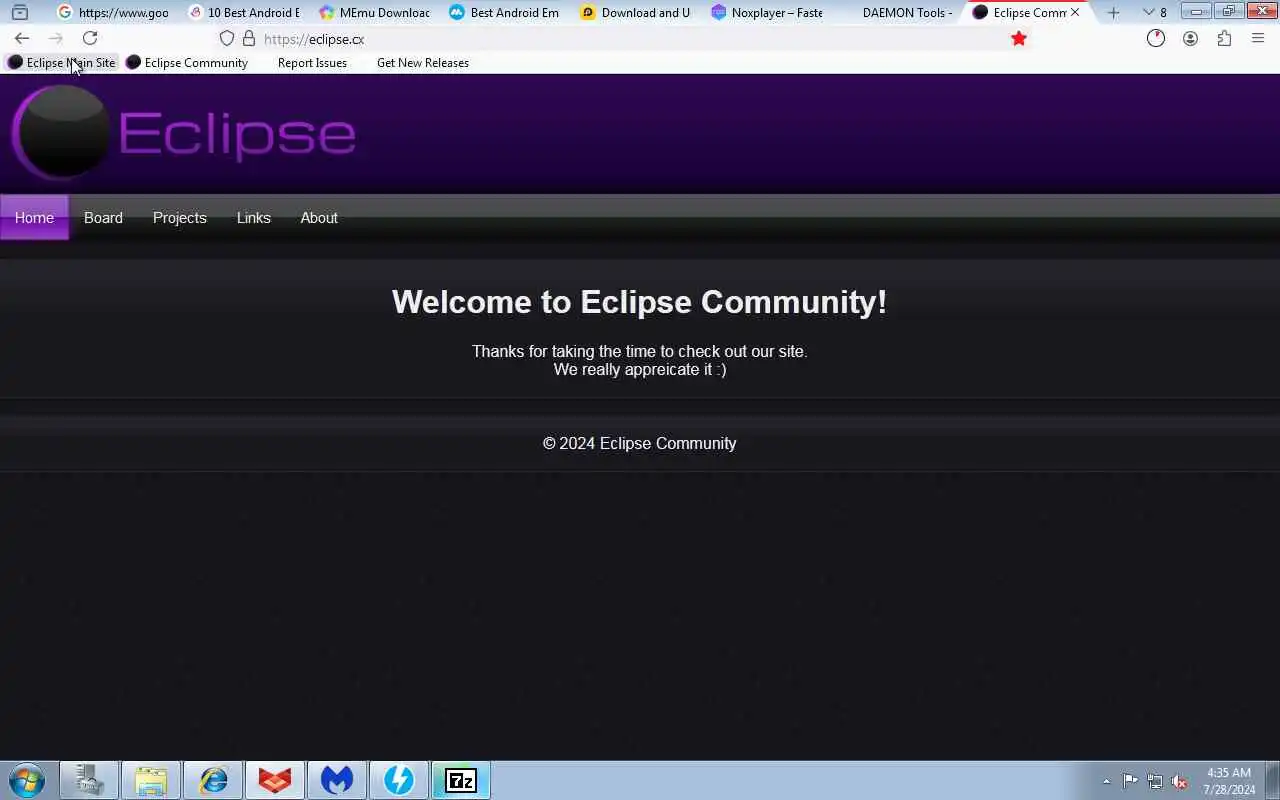Click the network tray icon

click(x=1155, y=781)
